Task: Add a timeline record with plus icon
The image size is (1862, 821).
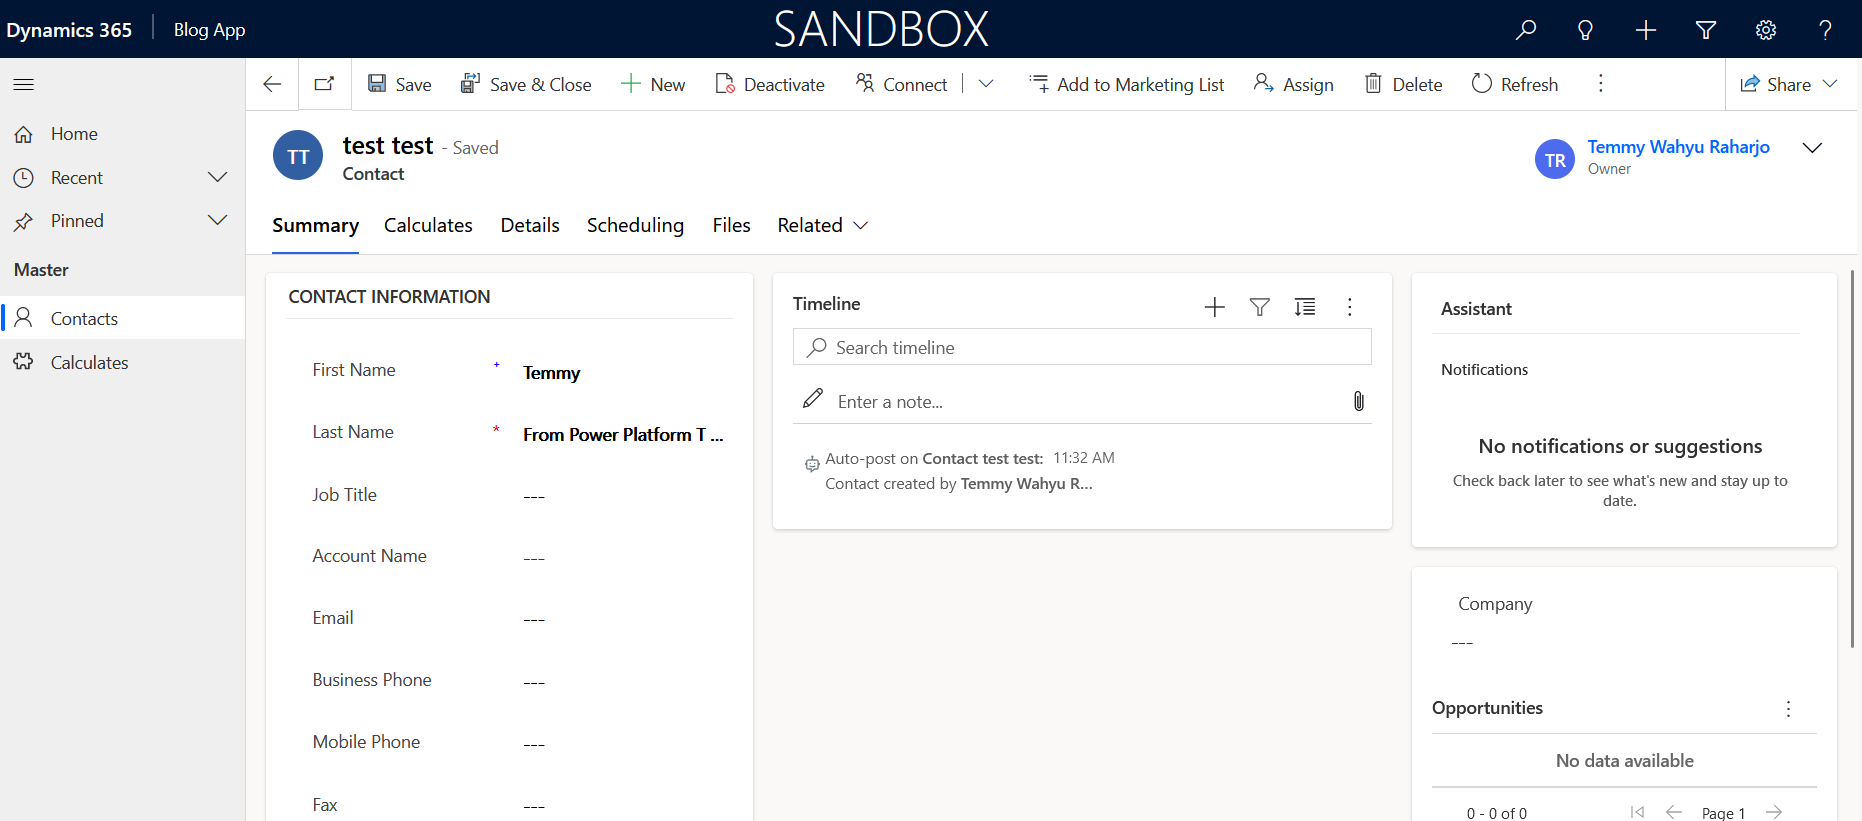Action: [x=1215, y=307]
